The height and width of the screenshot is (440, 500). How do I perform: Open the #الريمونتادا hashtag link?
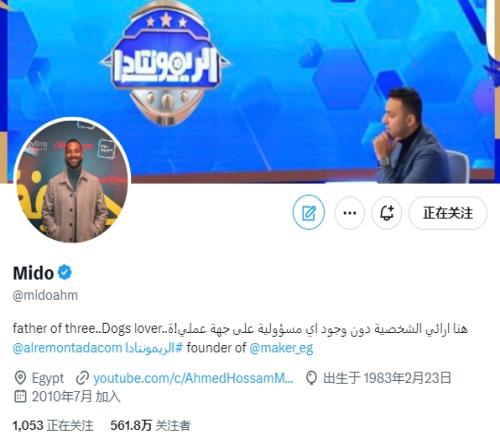coord(154,348)
